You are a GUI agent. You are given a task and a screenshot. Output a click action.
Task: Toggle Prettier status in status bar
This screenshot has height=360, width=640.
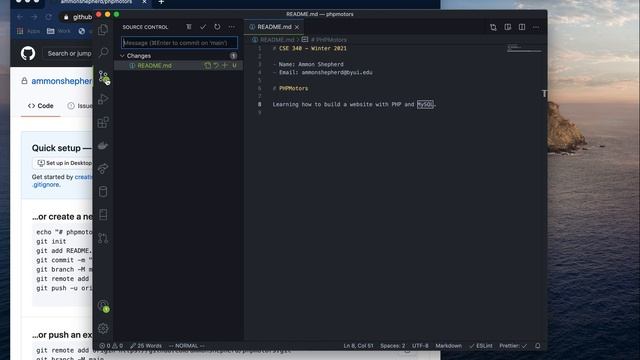[x=513, y=346]
